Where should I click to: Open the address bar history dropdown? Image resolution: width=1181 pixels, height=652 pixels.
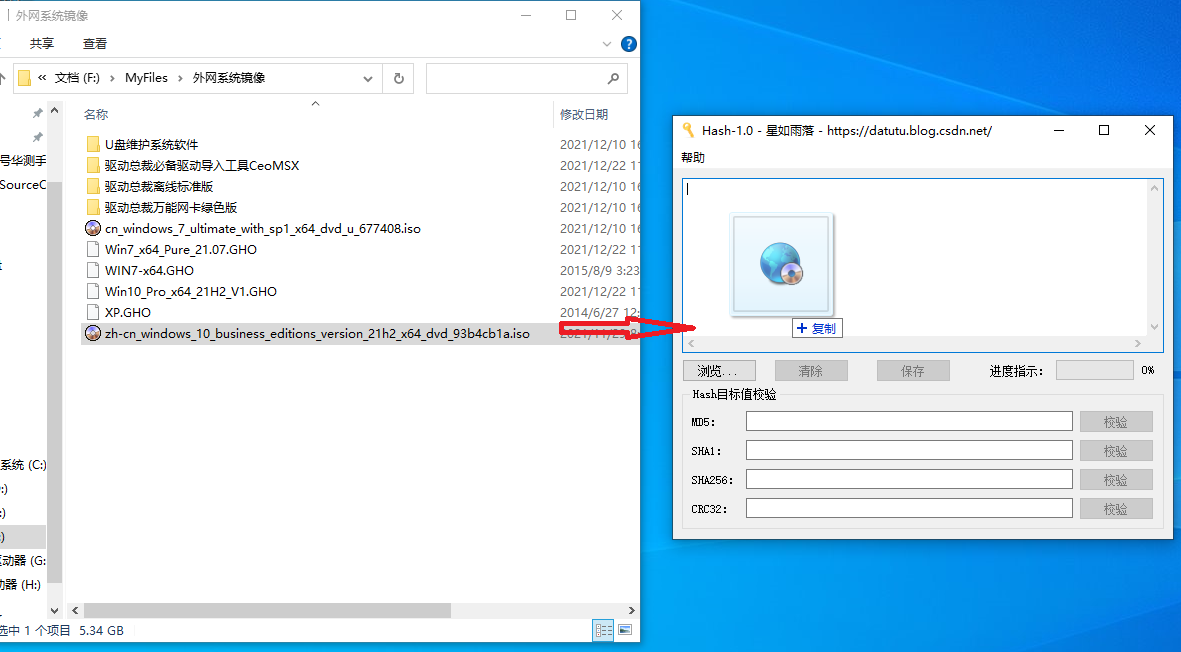(368, 78)
